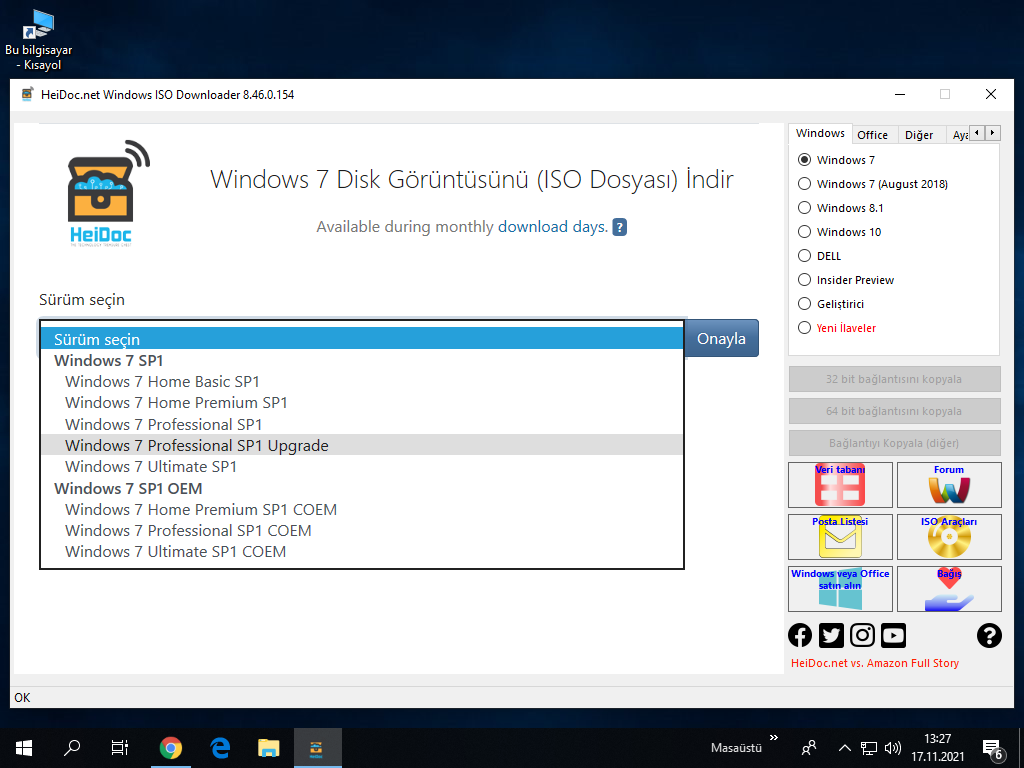Choose Windows 7 Home Premium SP1
1024x768 pixels.
tap(362, 402)
